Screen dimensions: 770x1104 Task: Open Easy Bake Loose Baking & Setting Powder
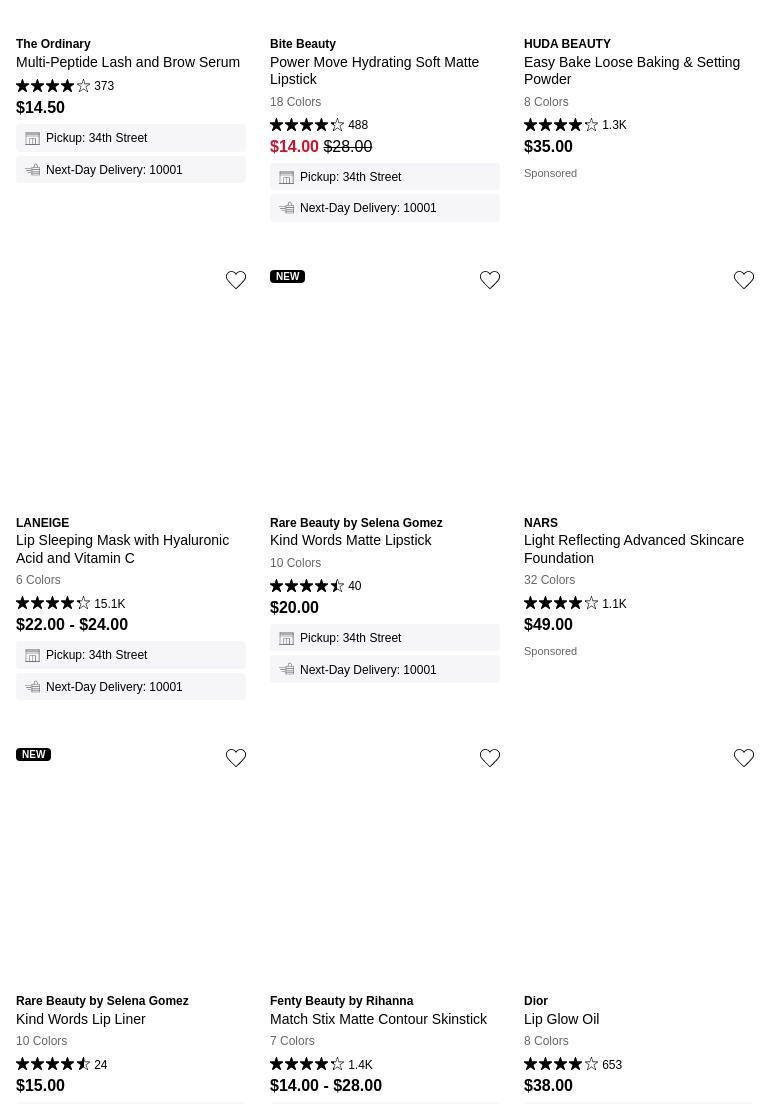coord(632,70)
